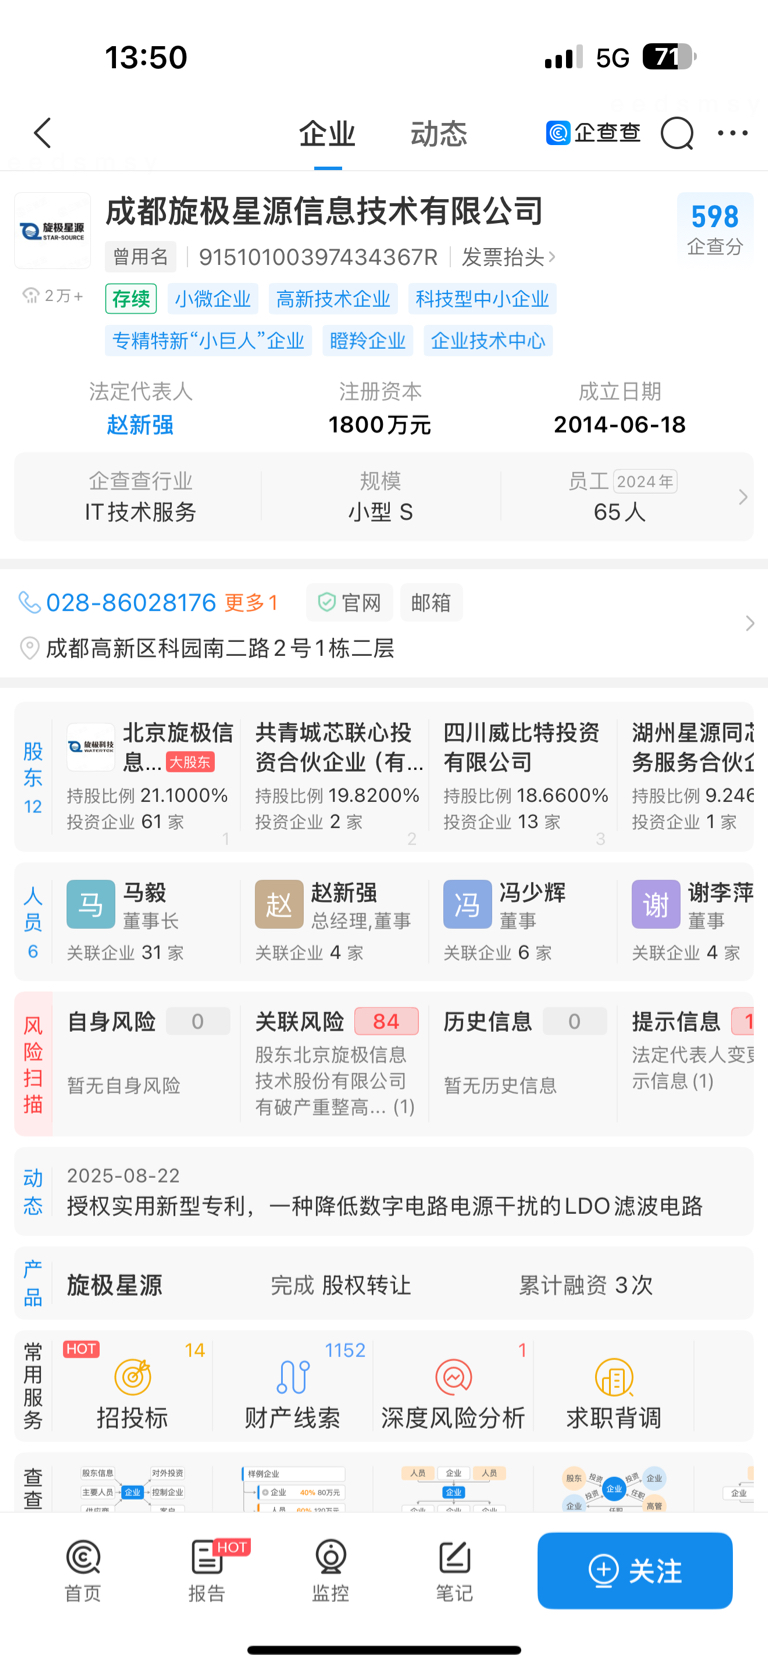The image size is (768, 1669).
Task: Call phone number 028-86028176
Action: pos(131,603)
